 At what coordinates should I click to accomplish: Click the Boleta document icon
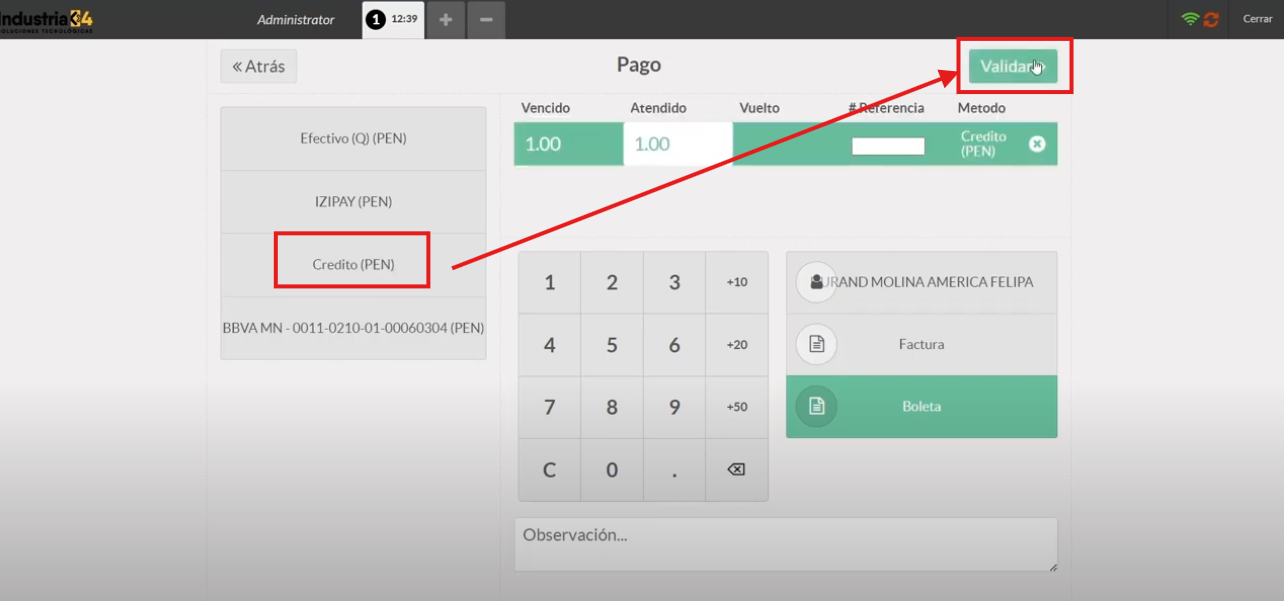(816, 407)
